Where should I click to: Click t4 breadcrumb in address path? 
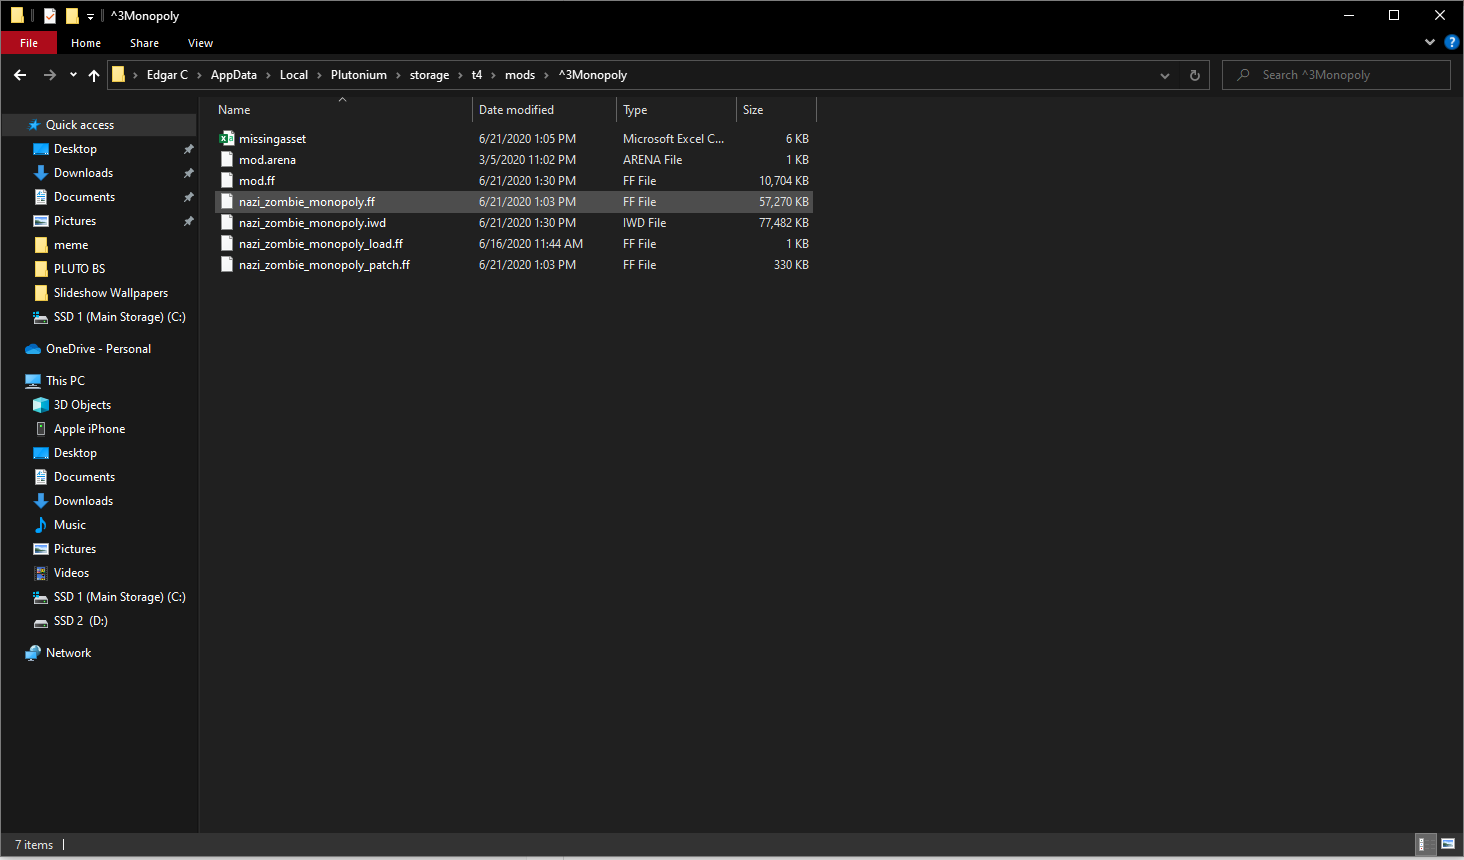coord(477,75)
